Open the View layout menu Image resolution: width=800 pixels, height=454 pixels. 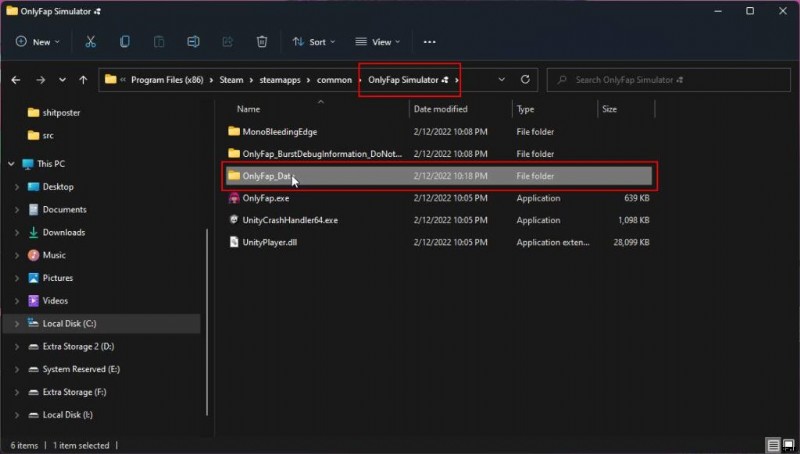[x=378, y=42]
